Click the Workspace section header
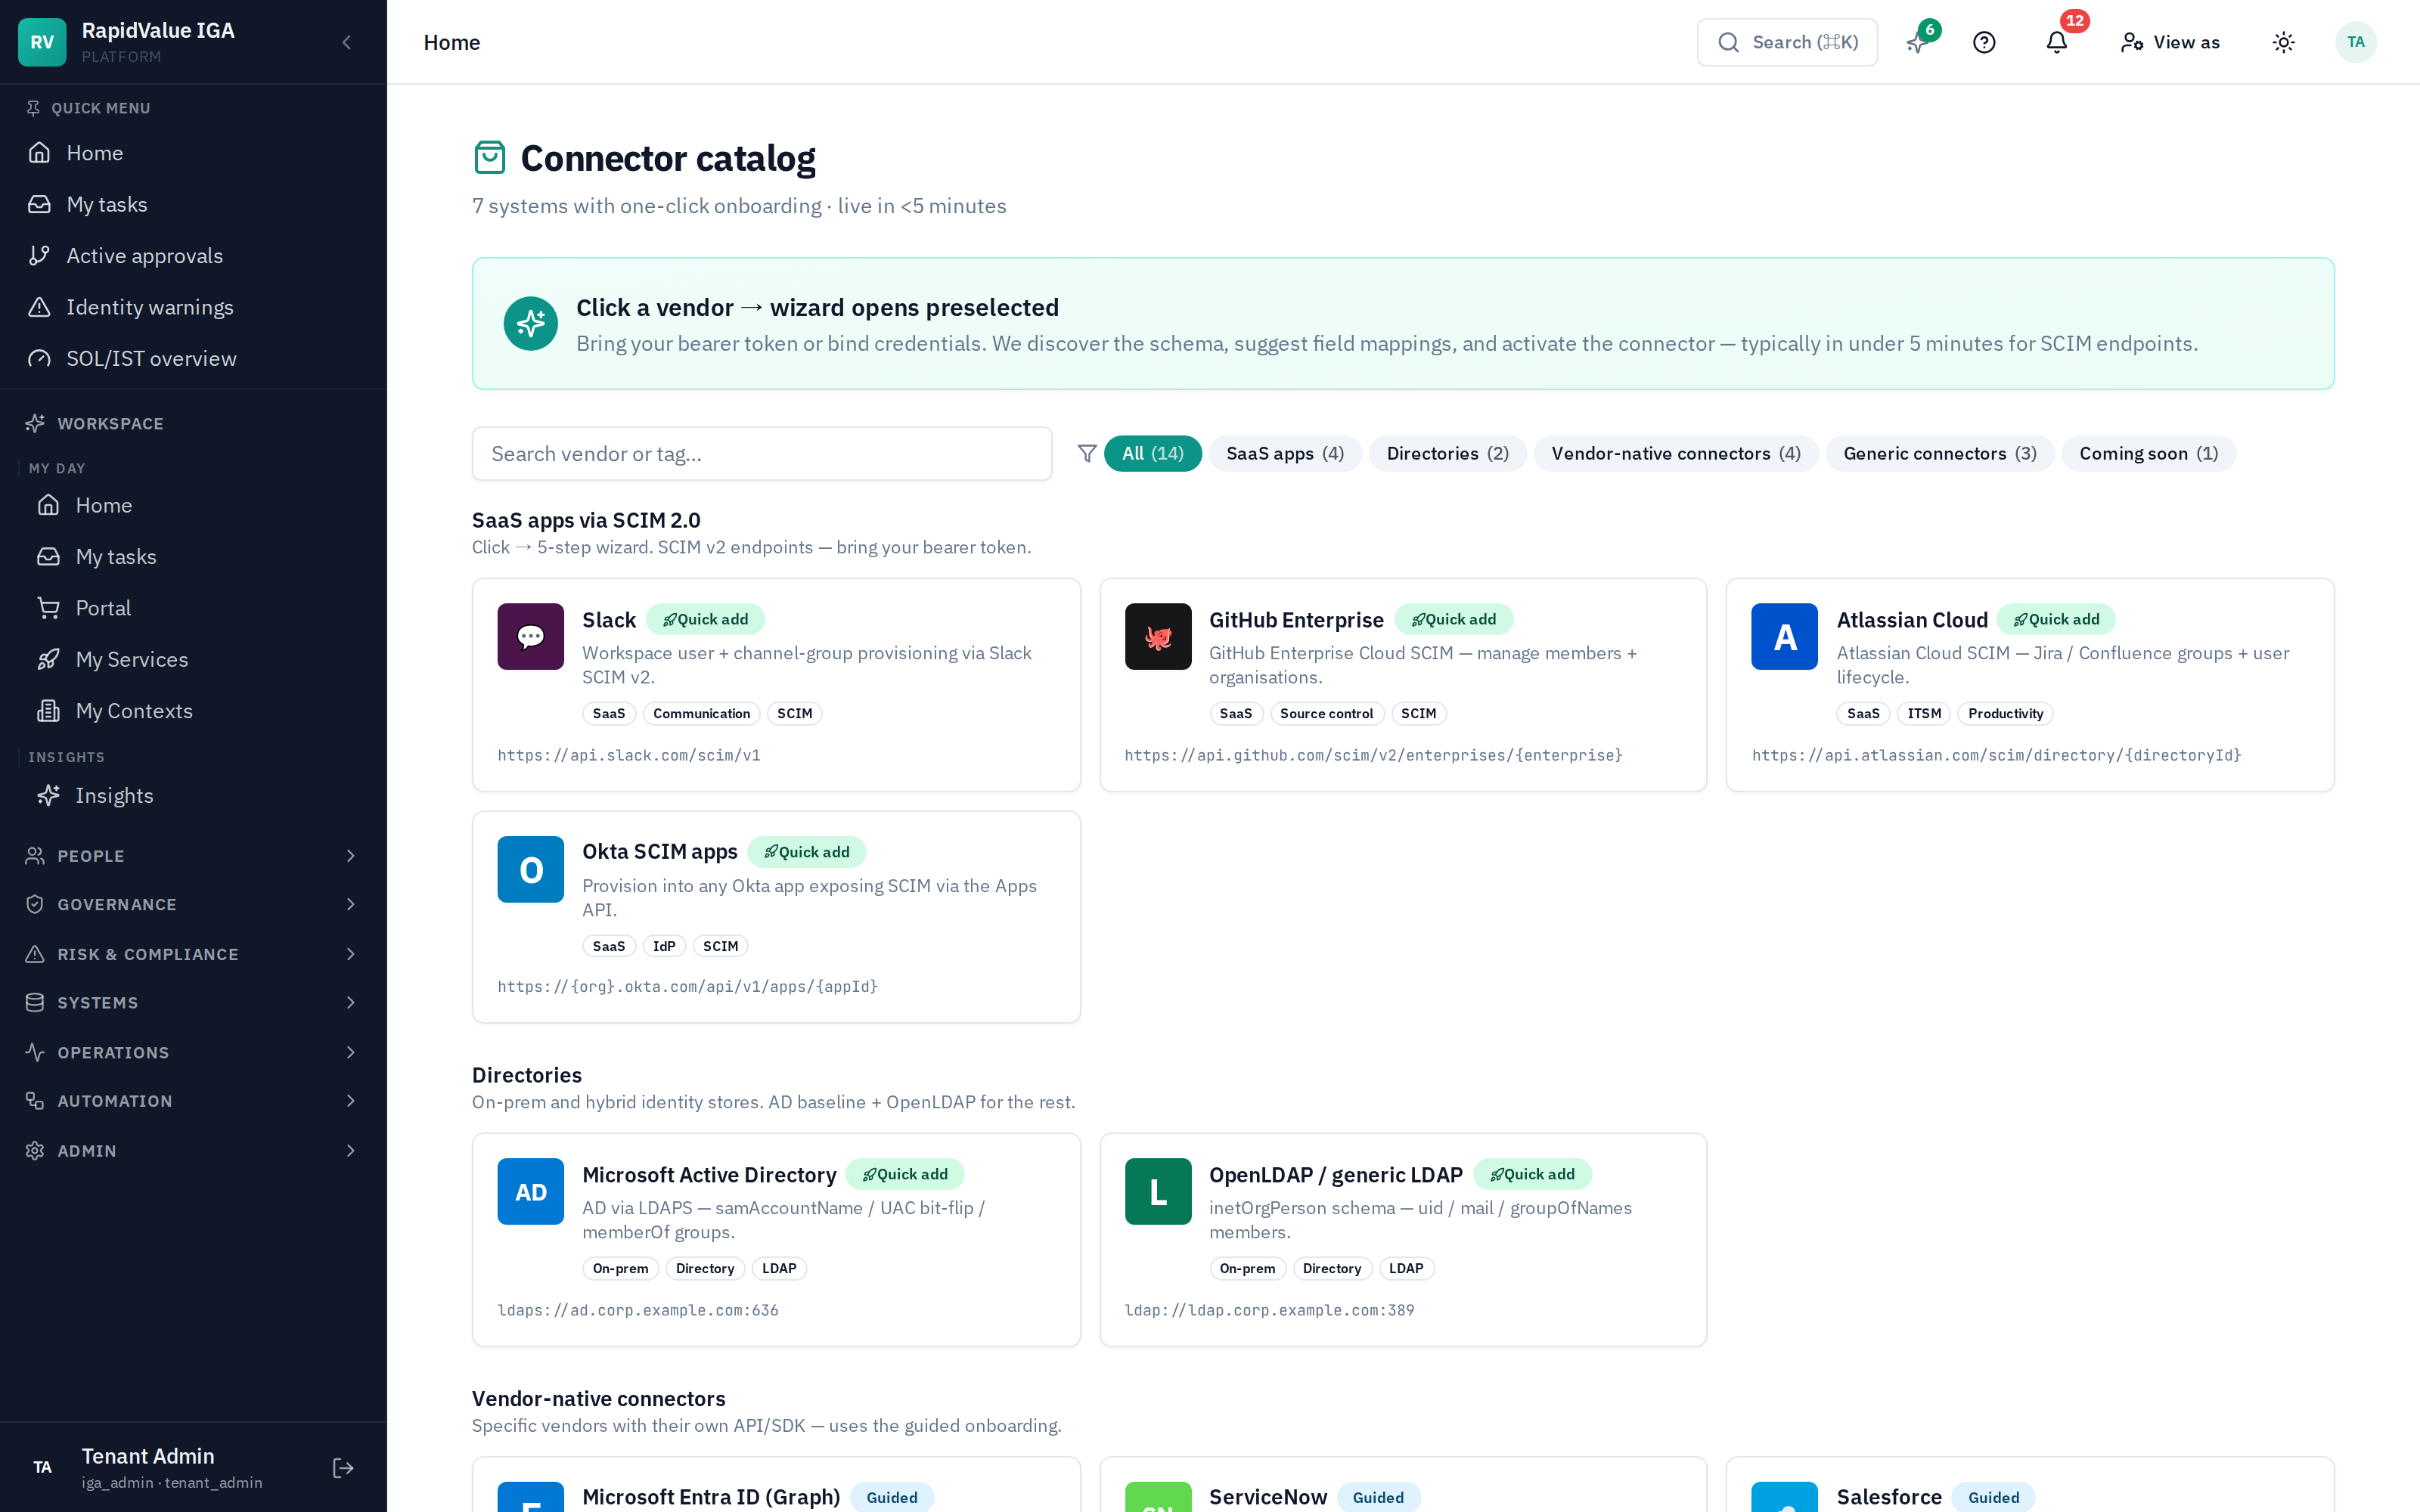The height and width of the screenshot is (1512, 2420). click(110, 423)
